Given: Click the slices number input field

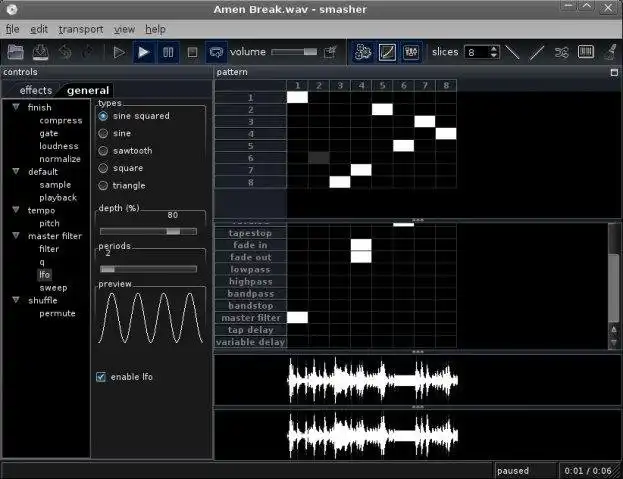Looking at the screenshot, I should coord(476,52).
